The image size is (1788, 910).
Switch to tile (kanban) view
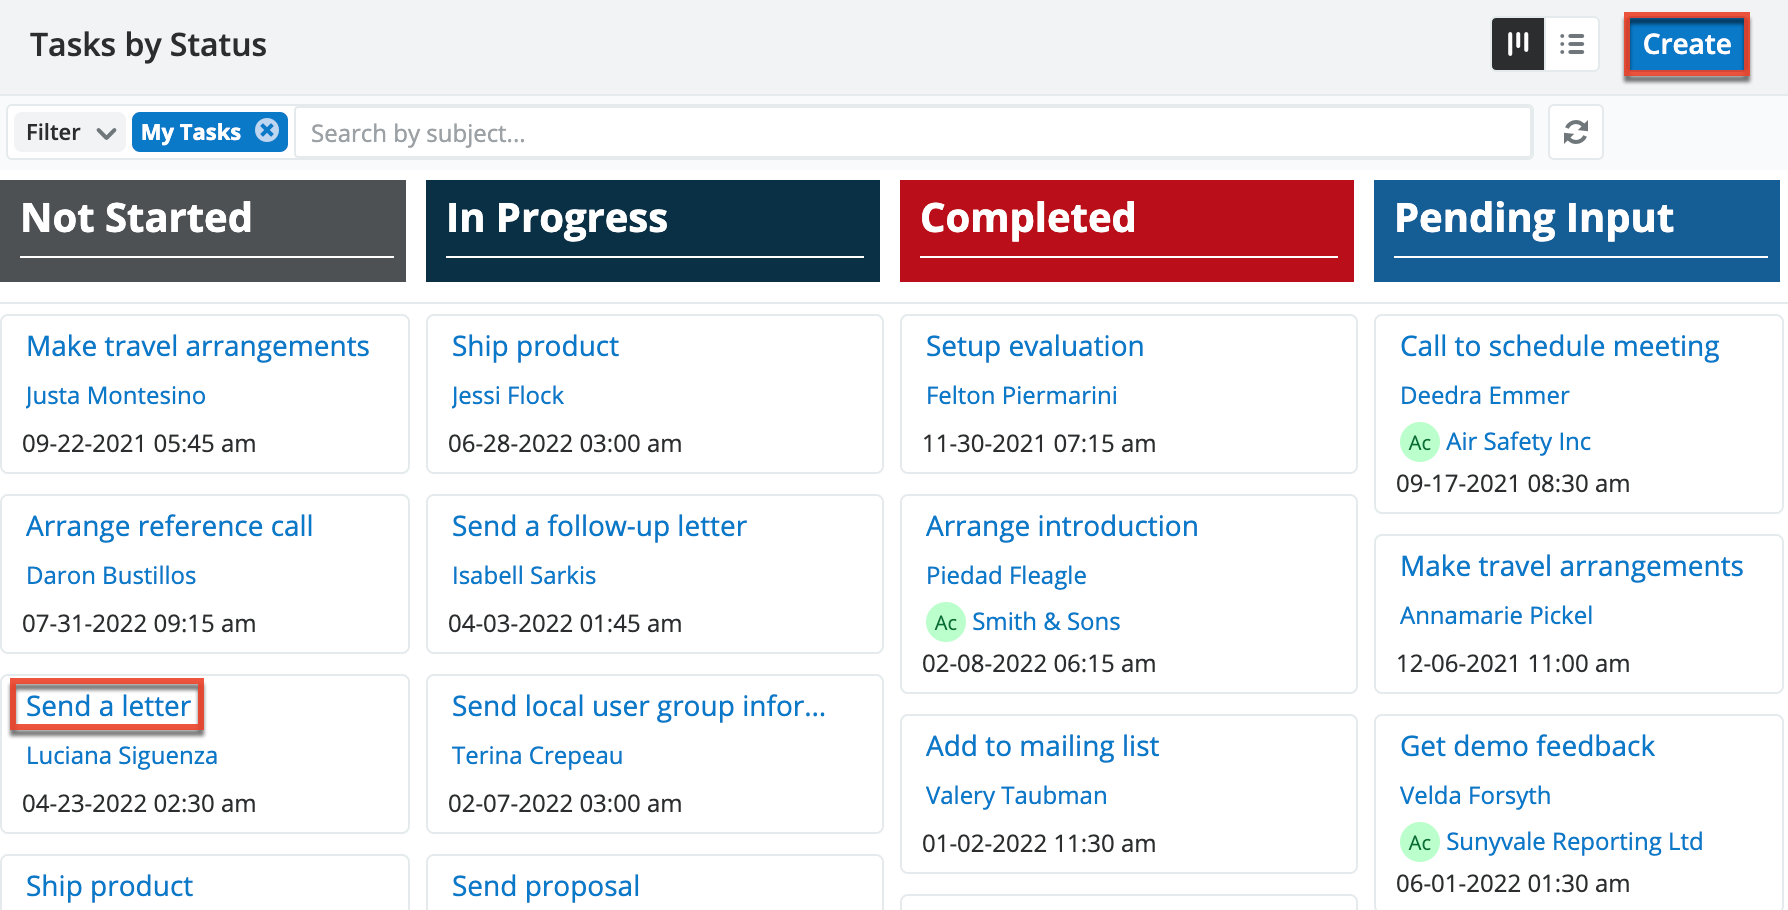pos(1517,44)
